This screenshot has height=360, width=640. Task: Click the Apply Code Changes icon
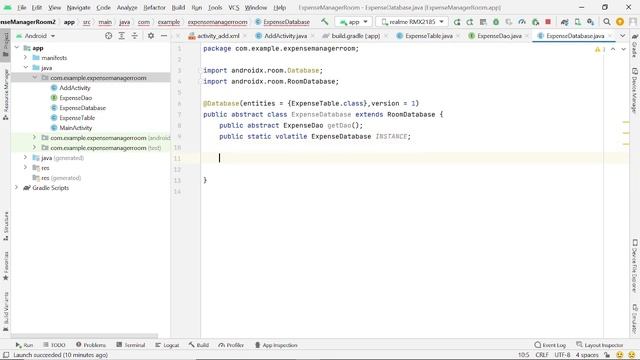coord(483,22)
